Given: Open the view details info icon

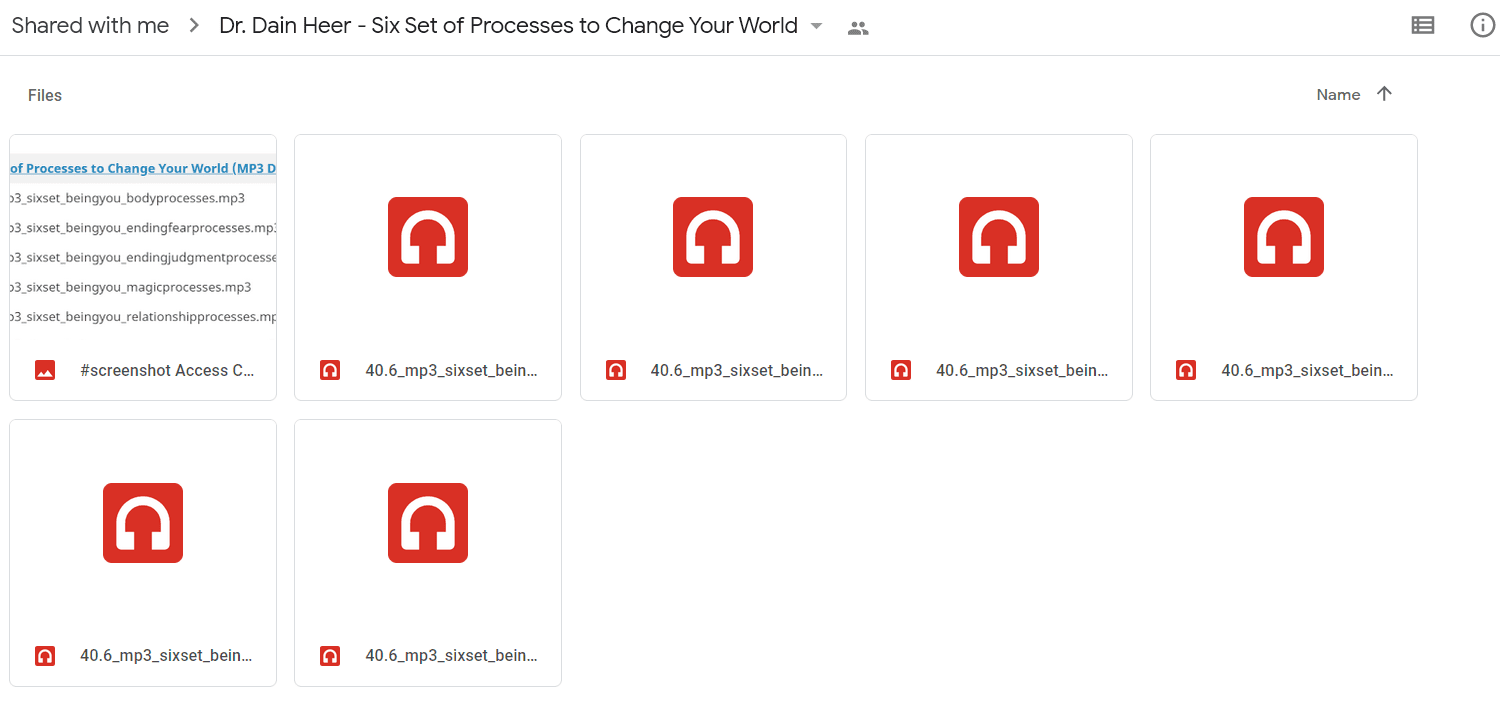Looking at the screenshot, I should (x=1483, y=26).
